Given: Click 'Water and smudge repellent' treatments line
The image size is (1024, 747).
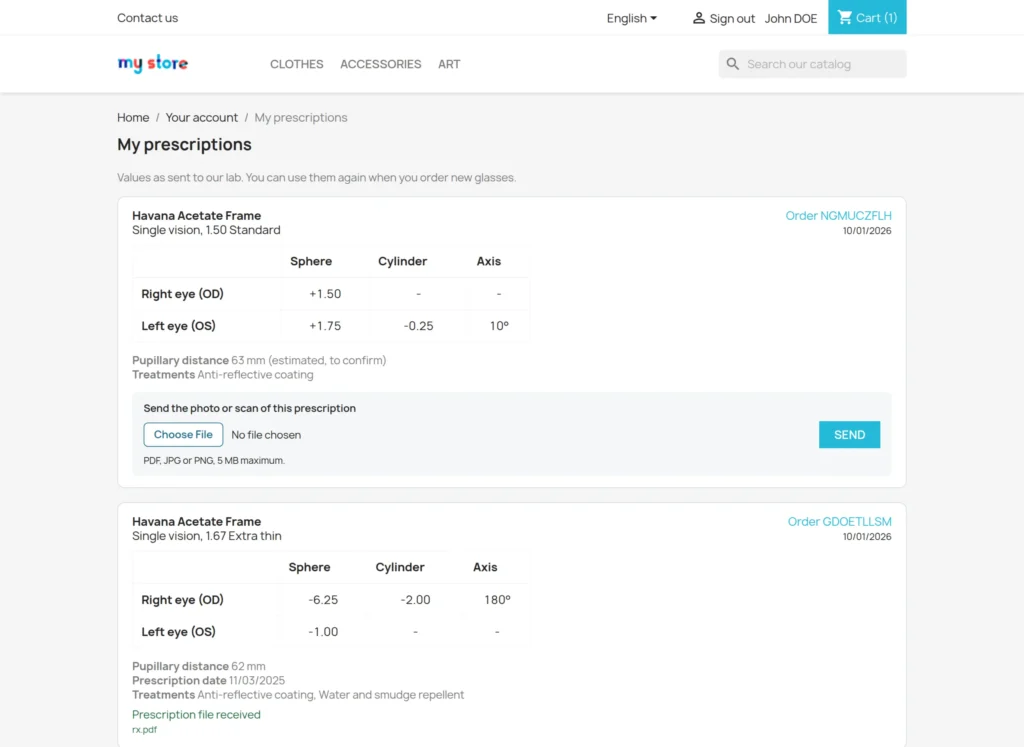Looking at the screenshot, I should click(298, 695).
